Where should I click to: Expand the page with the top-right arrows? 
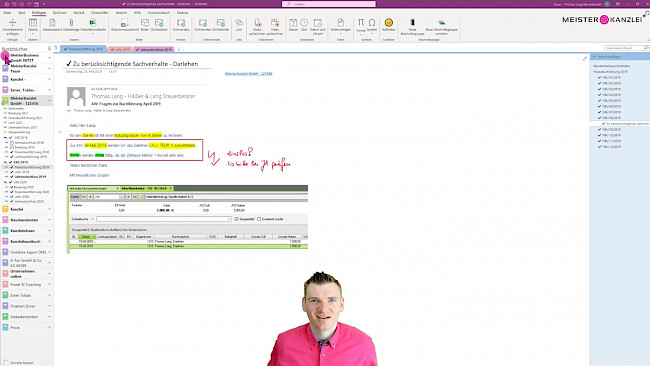pos(585,58)
